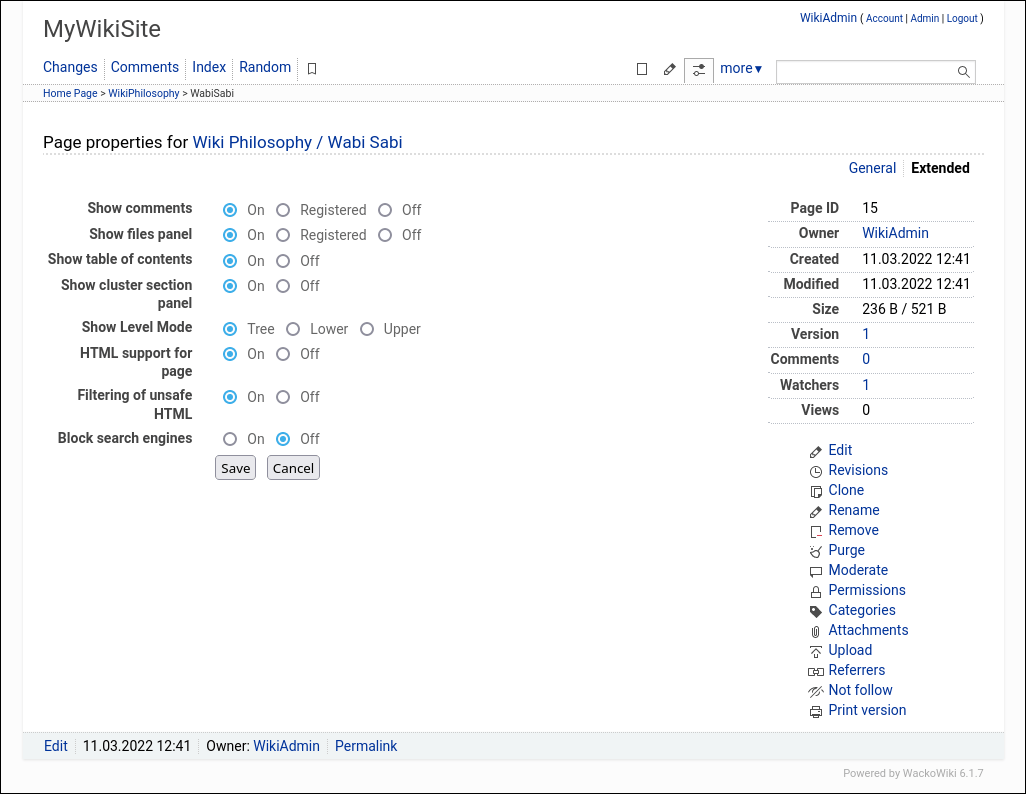Viewport: 1026px width, 794px height.
Task: Click the Referrers chain-link icon
Action: click(x=815, y=670)
